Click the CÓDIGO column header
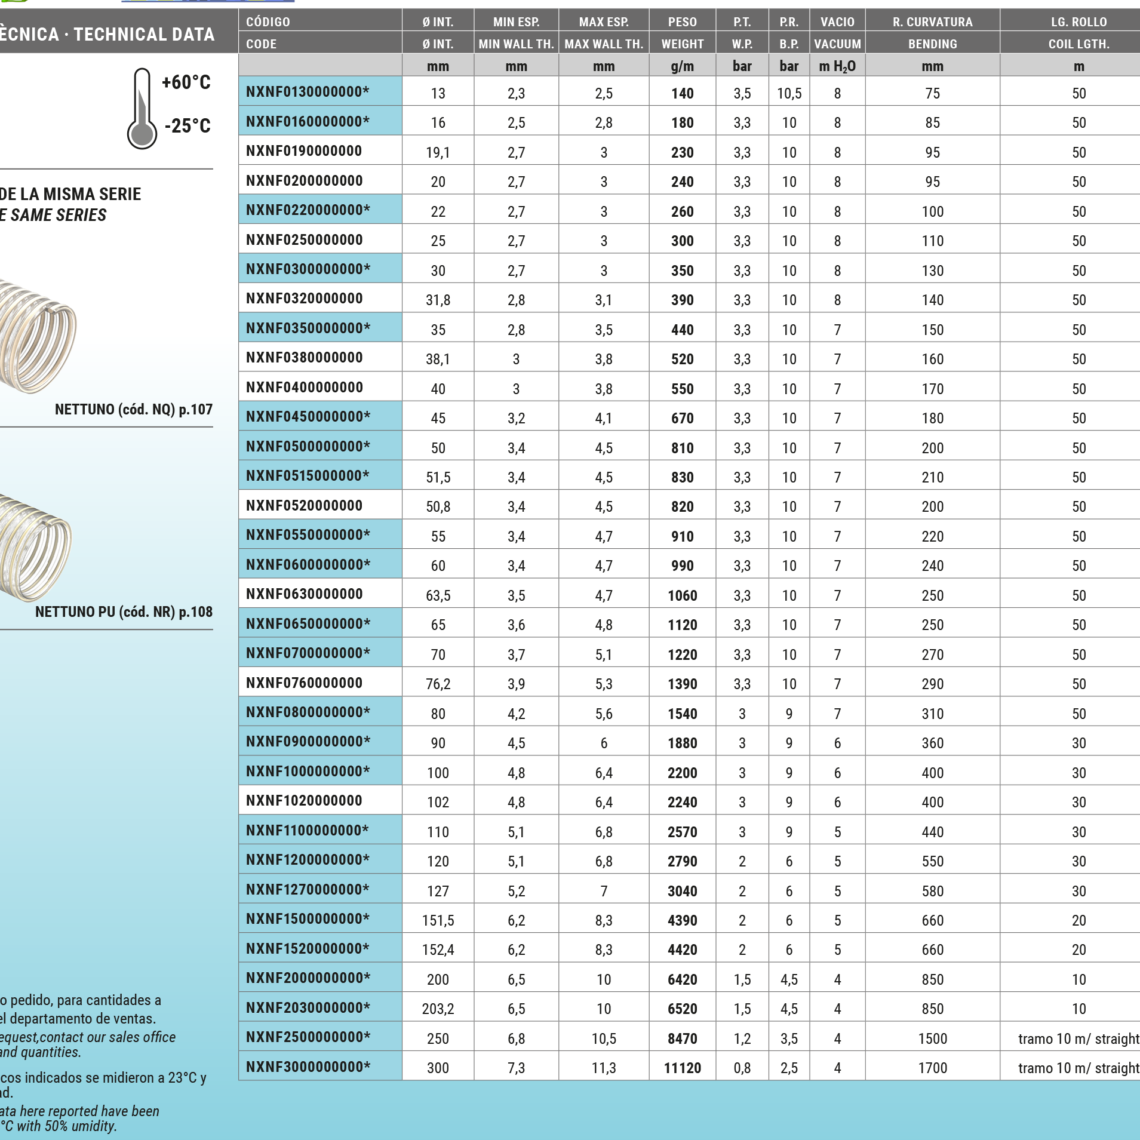Screen dimensions: 1140x1140 point(268,21)
